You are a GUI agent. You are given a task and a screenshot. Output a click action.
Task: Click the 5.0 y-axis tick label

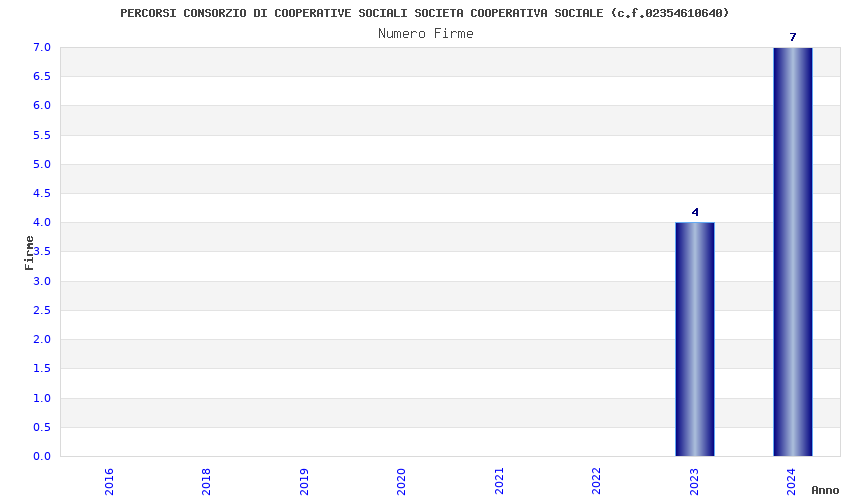tap(42, 164)
